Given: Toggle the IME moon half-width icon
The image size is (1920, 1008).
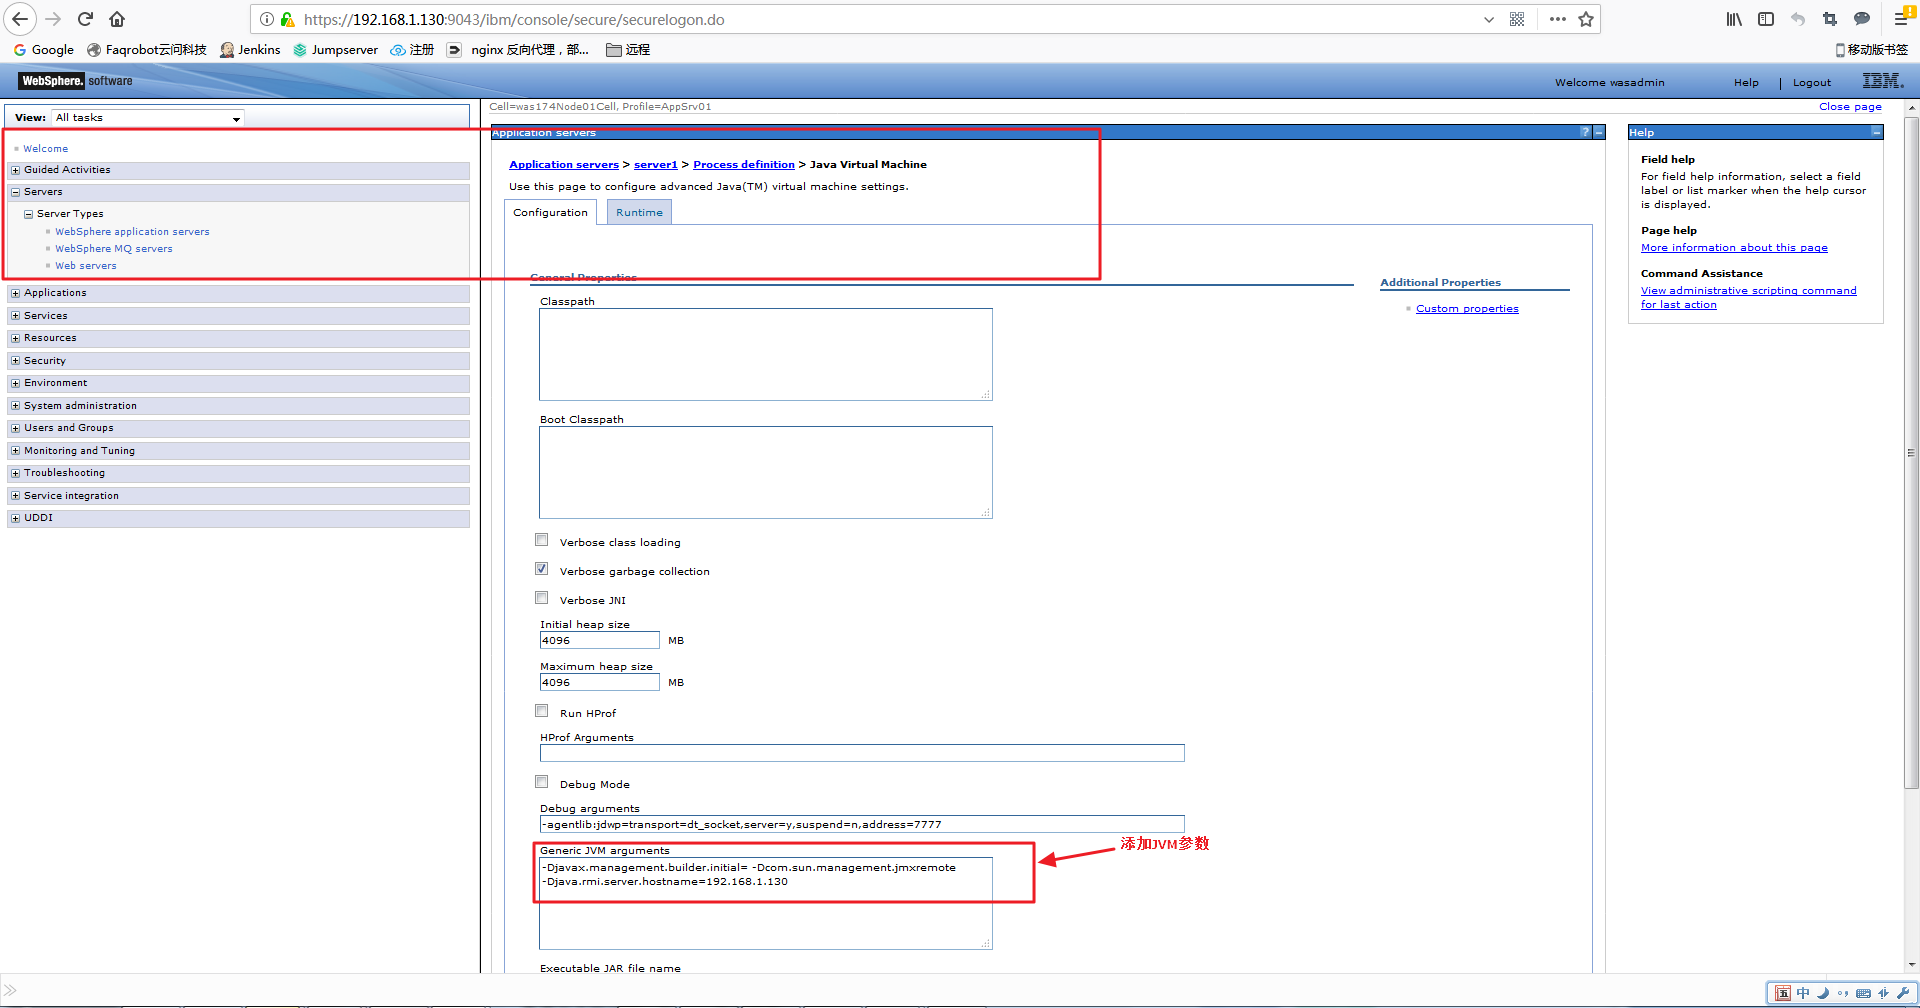Looking at the screenshot, I should [x=1823, y=993].
